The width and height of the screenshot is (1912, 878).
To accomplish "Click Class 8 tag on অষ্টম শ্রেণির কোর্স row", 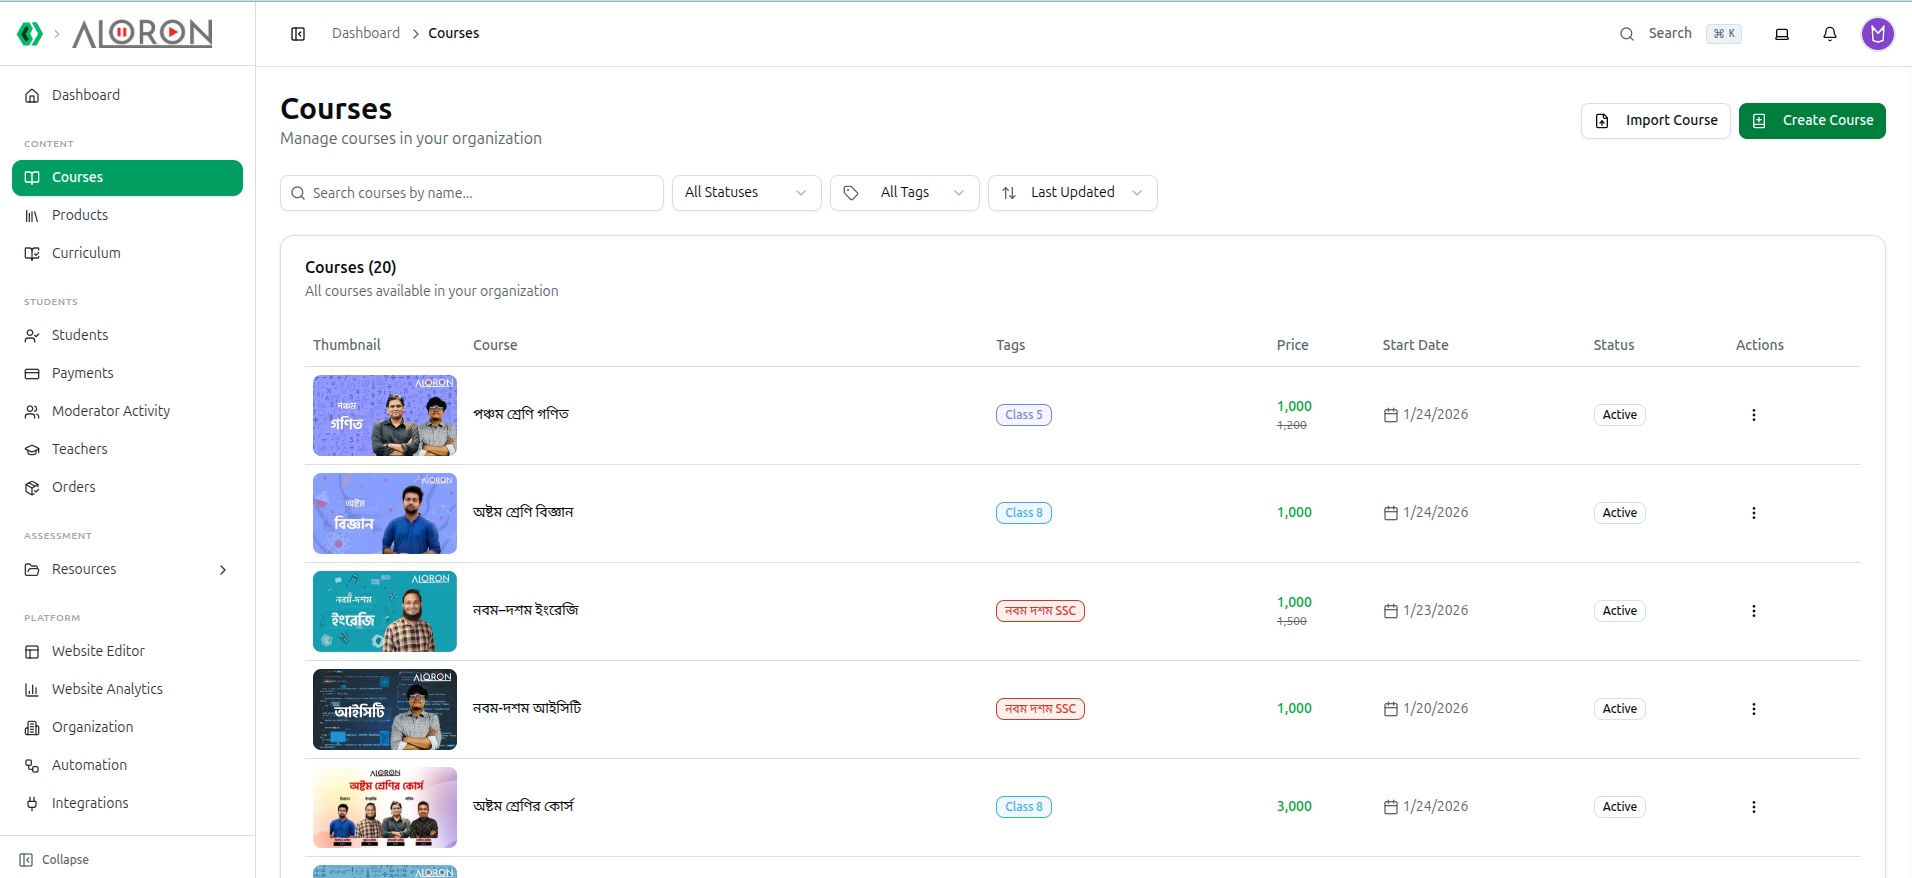I will [x=1024, y=807].
